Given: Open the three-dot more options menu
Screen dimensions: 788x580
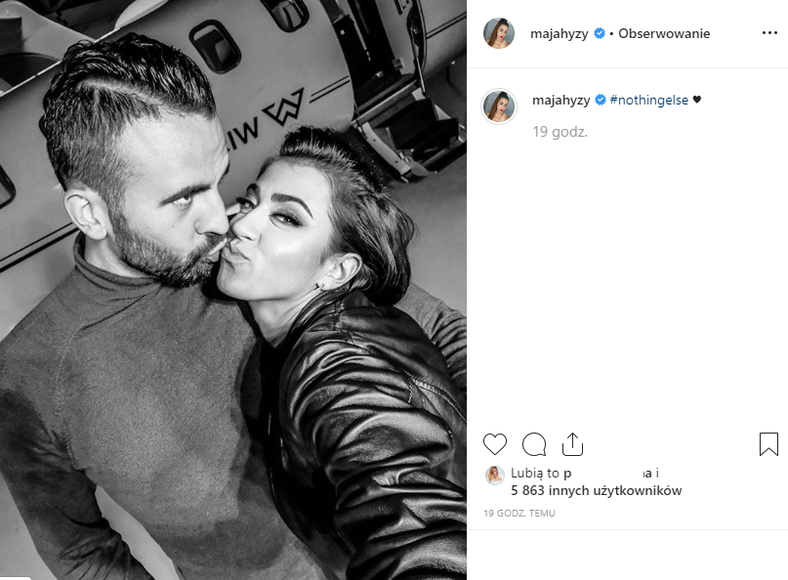Looking at the screenshot, I should (x=769, y=33).
